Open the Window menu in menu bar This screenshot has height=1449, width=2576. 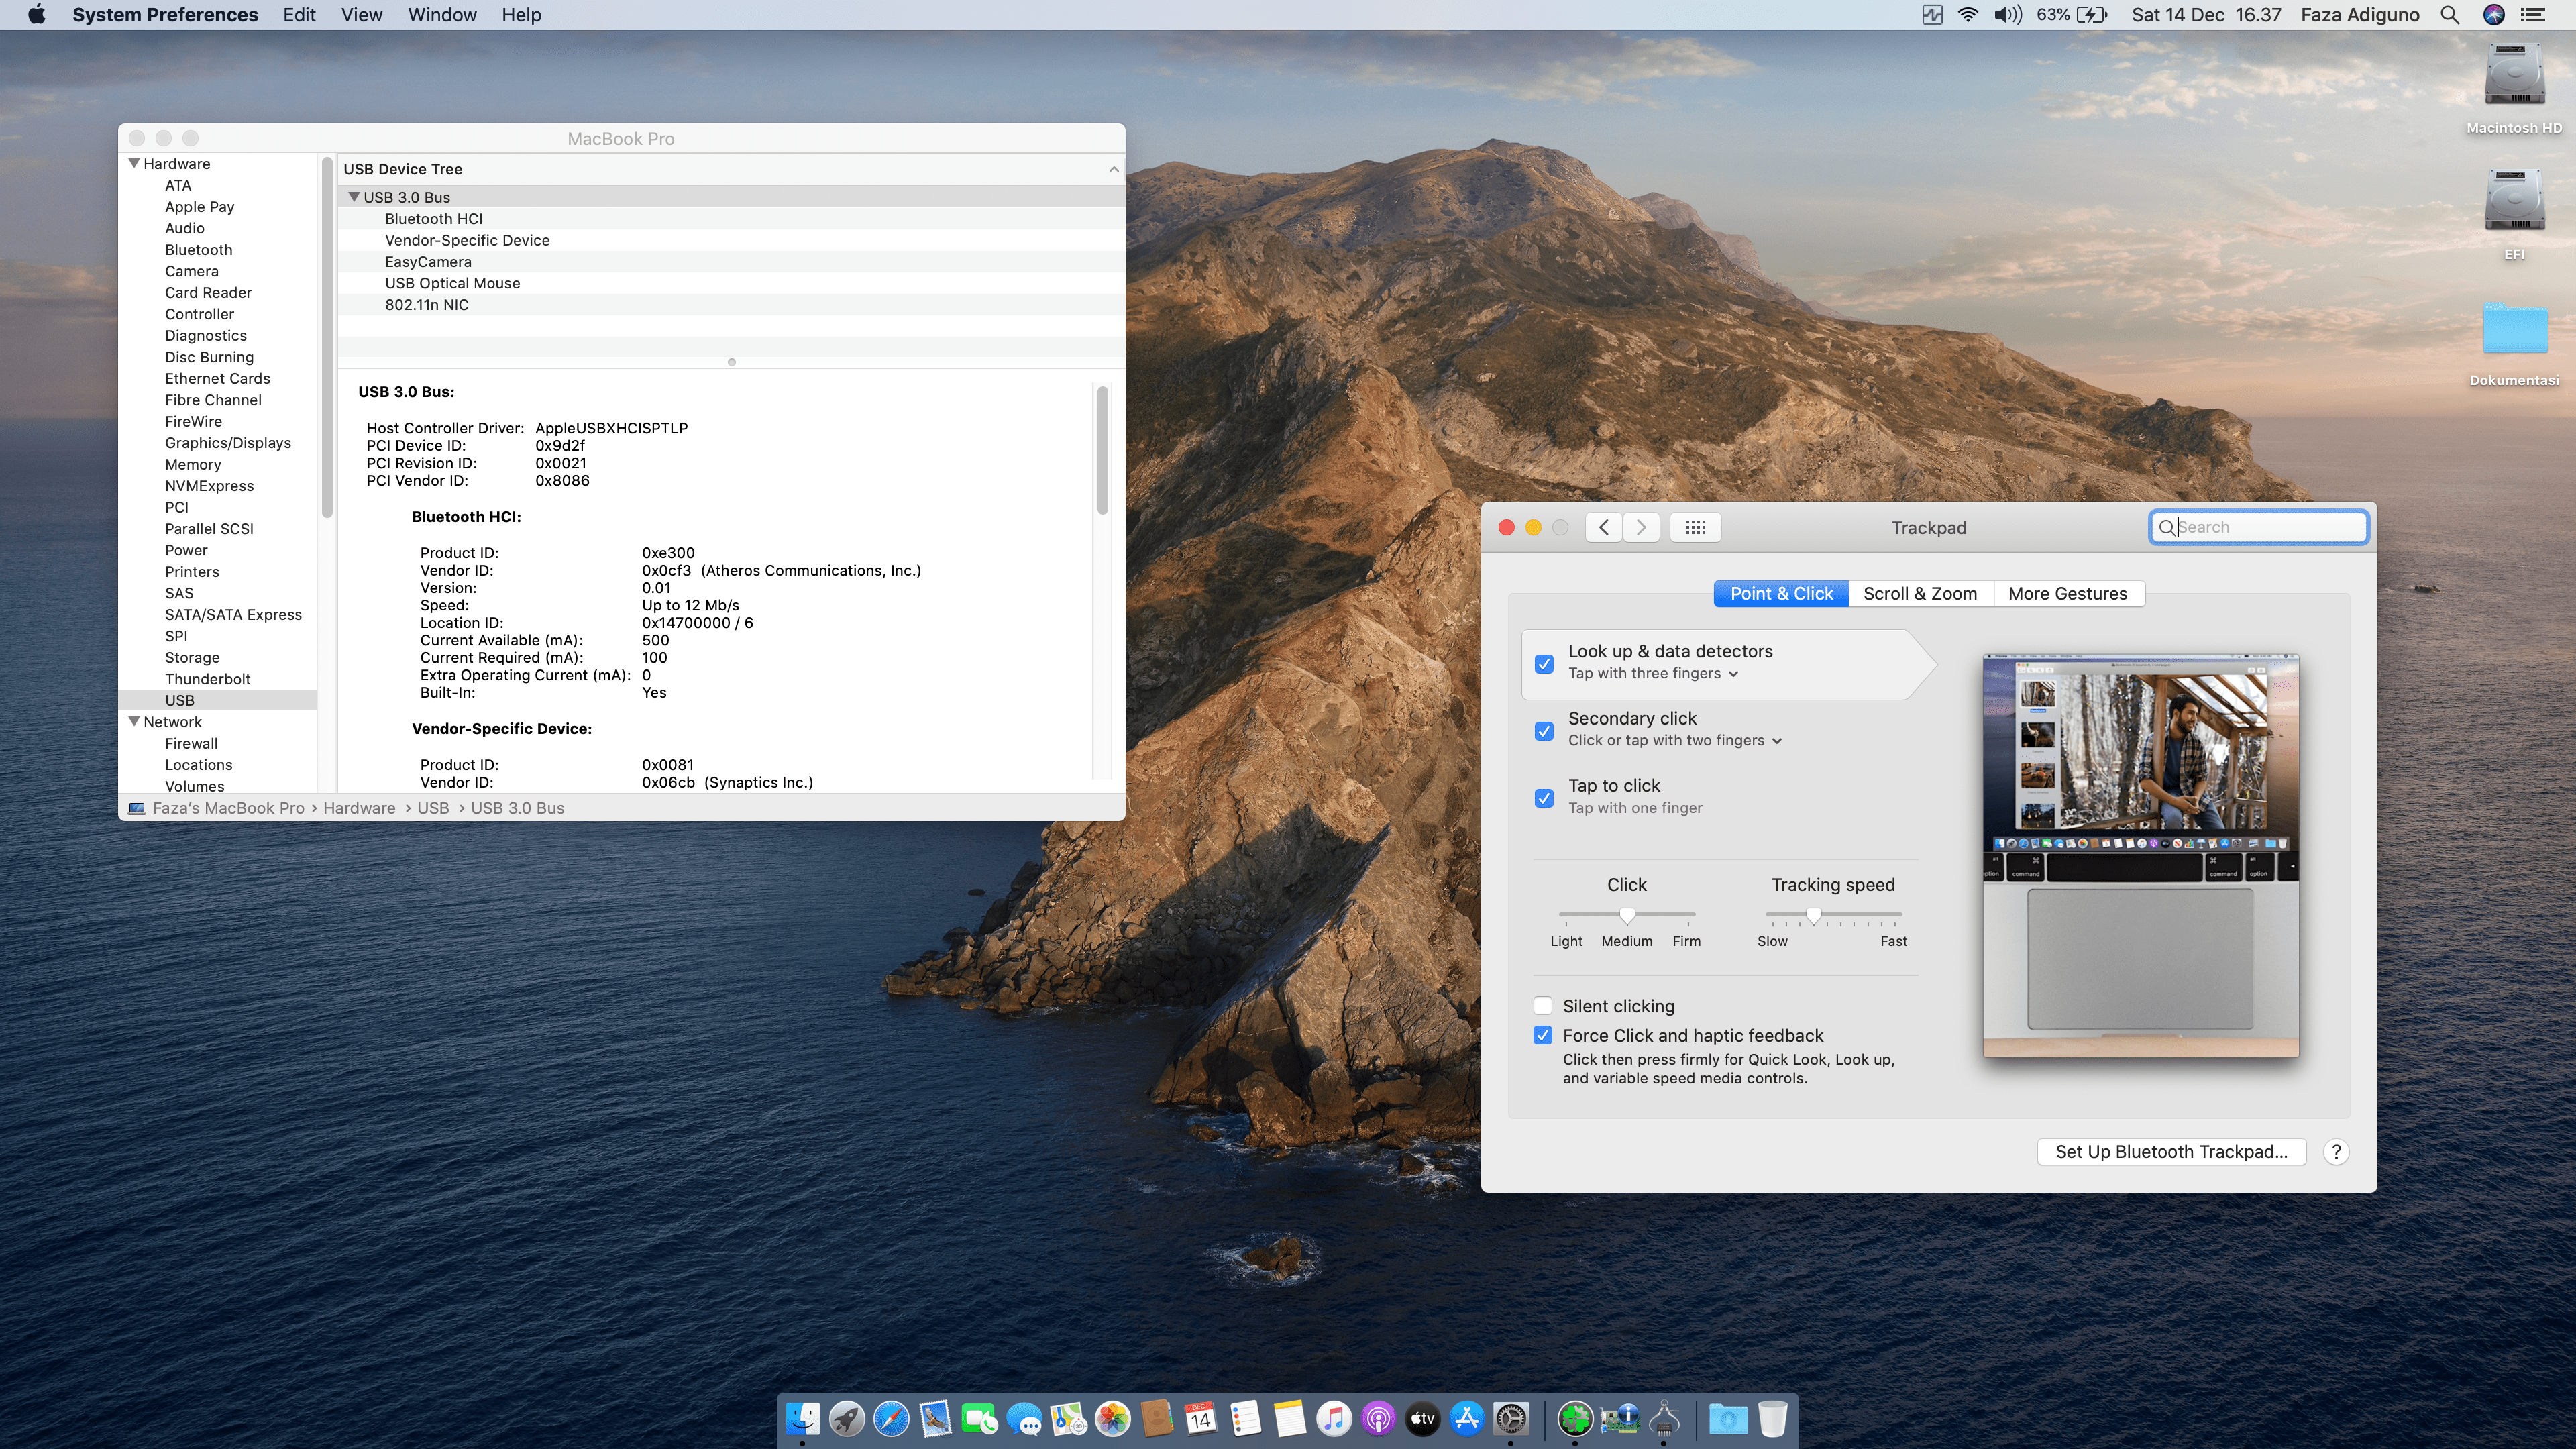441,15
